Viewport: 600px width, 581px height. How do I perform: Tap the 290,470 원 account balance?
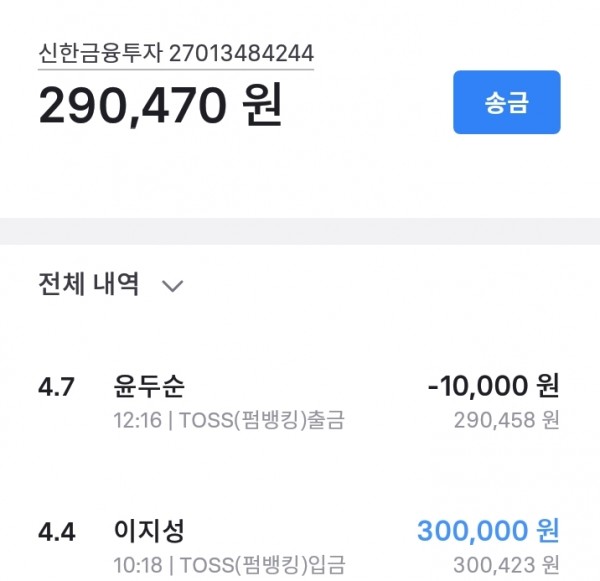[x=160, y=106]
